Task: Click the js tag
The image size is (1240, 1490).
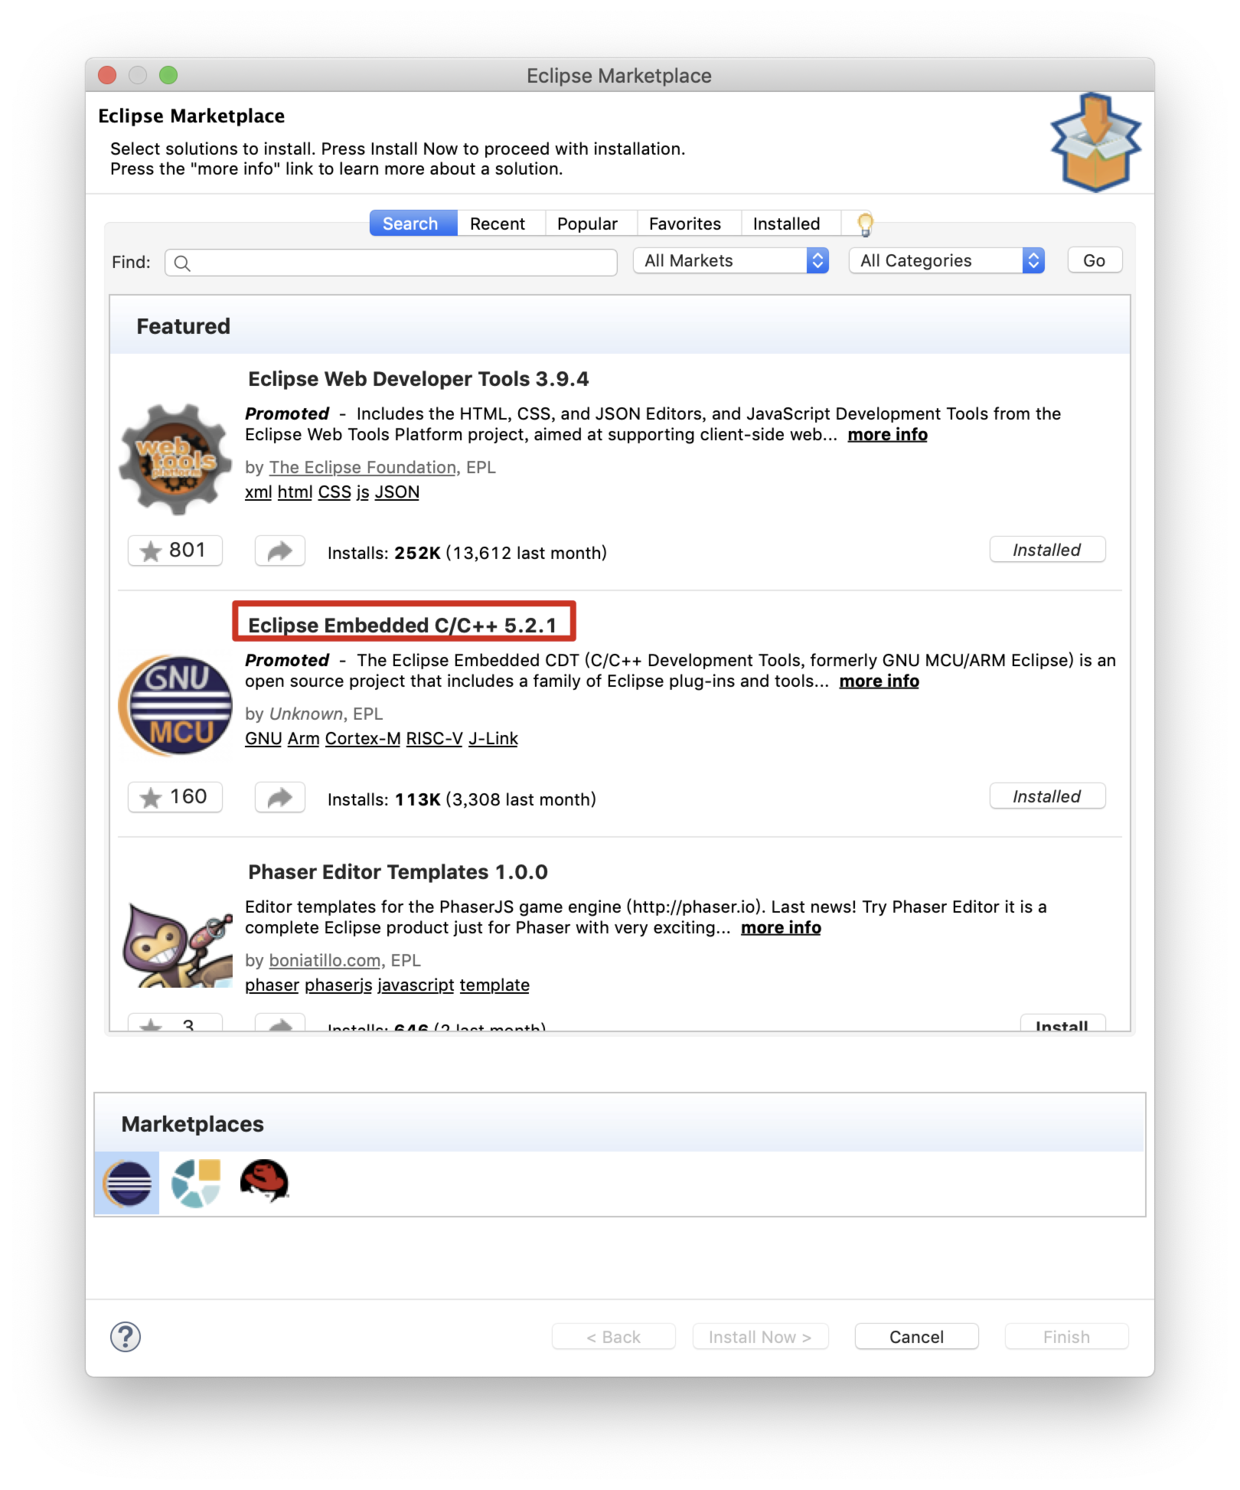Action: 363,492
